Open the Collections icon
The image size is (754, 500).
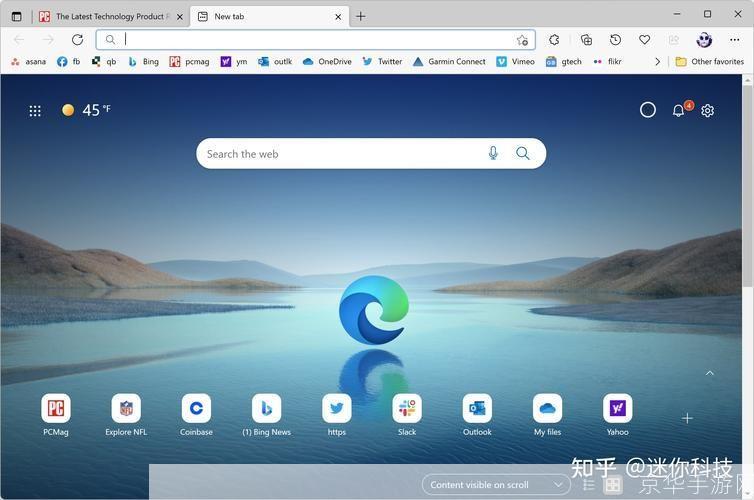pos(586,40)
